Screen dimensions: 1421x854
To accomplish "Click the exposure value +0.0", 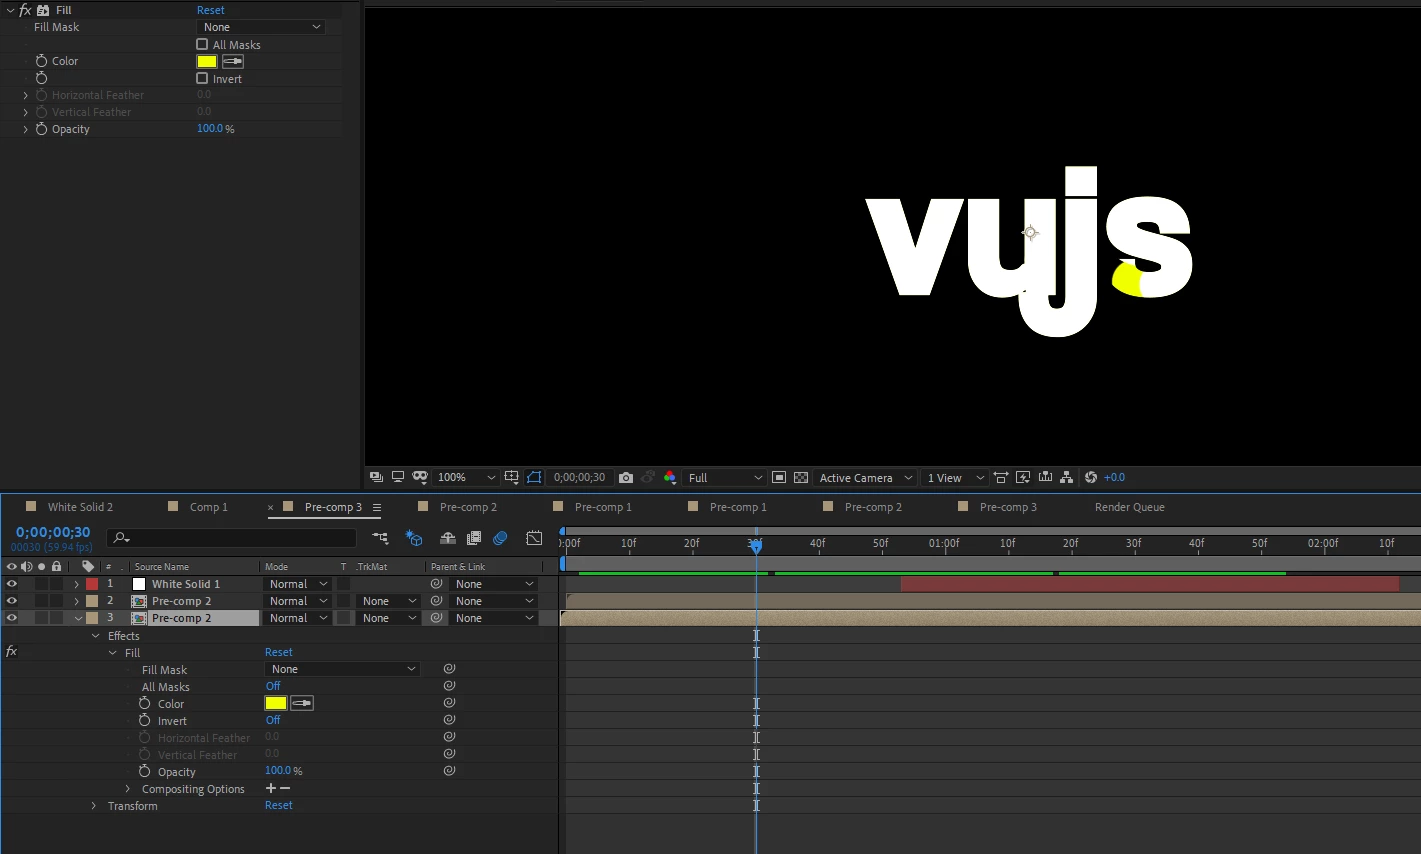I will (x=1114, y=477).
